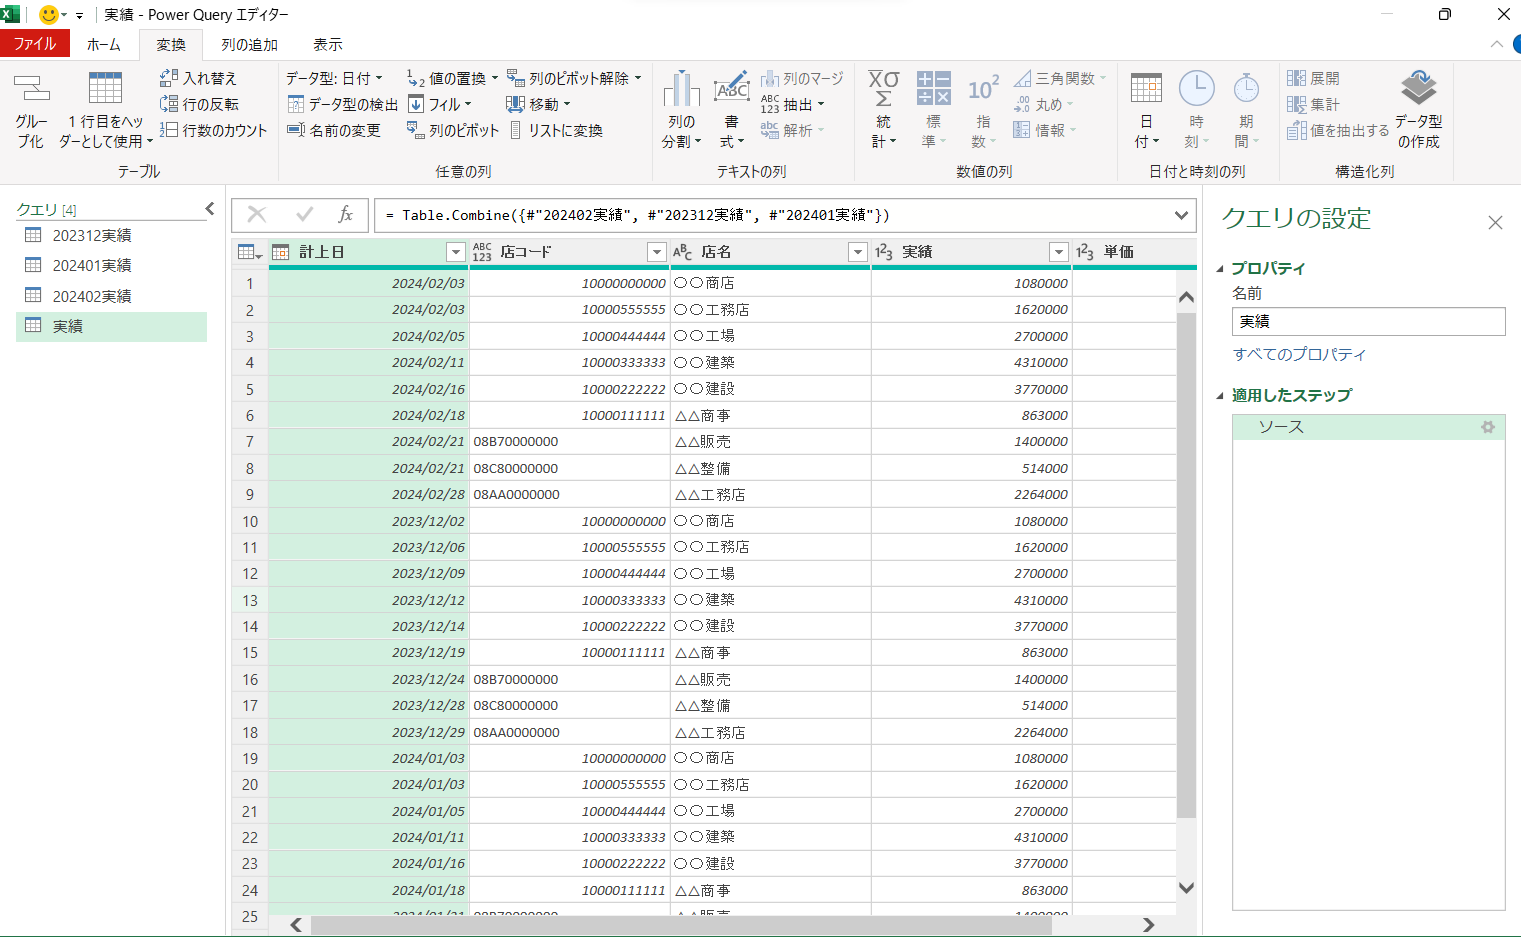
Task: Click vertical scrollbar down arrow
Action: click(x=1186, y=887)
